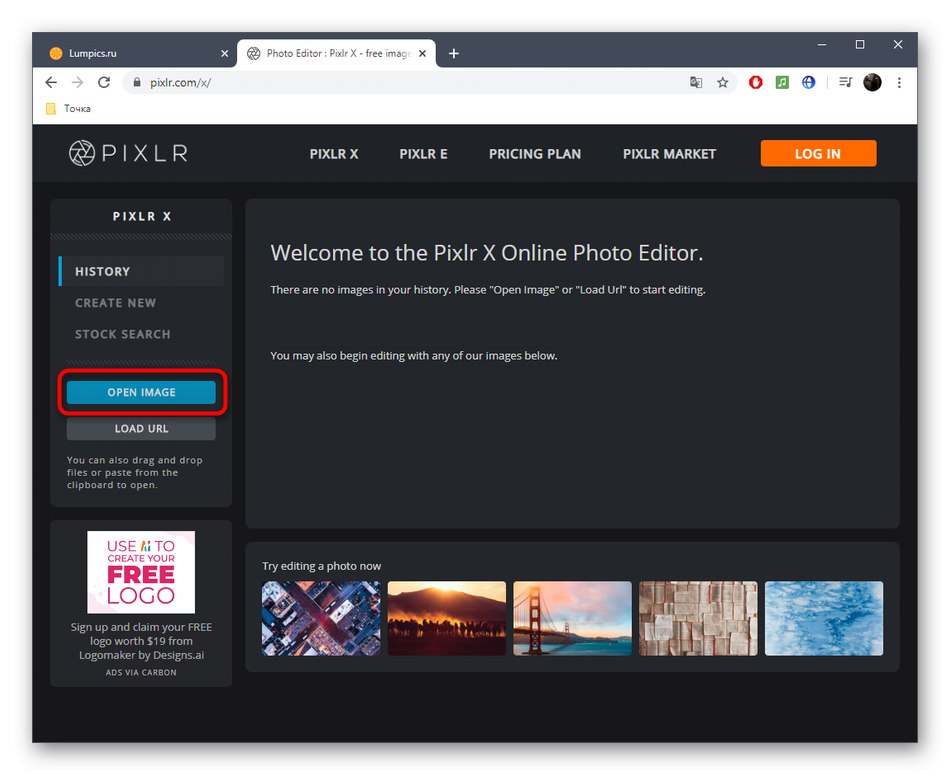Open the media control playlist icon

845,82
